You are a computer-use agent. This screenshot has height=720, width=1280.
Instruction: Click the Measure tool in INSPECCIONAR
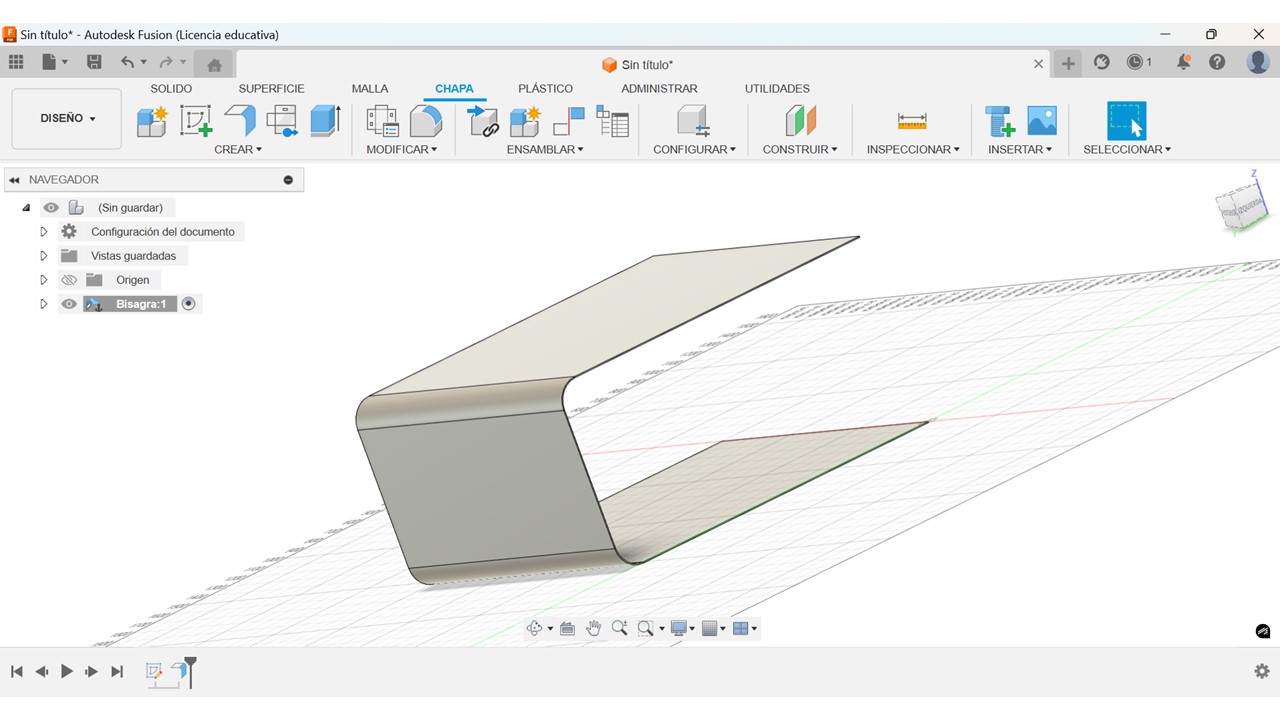pyautogui.click(x=912, y=121)
